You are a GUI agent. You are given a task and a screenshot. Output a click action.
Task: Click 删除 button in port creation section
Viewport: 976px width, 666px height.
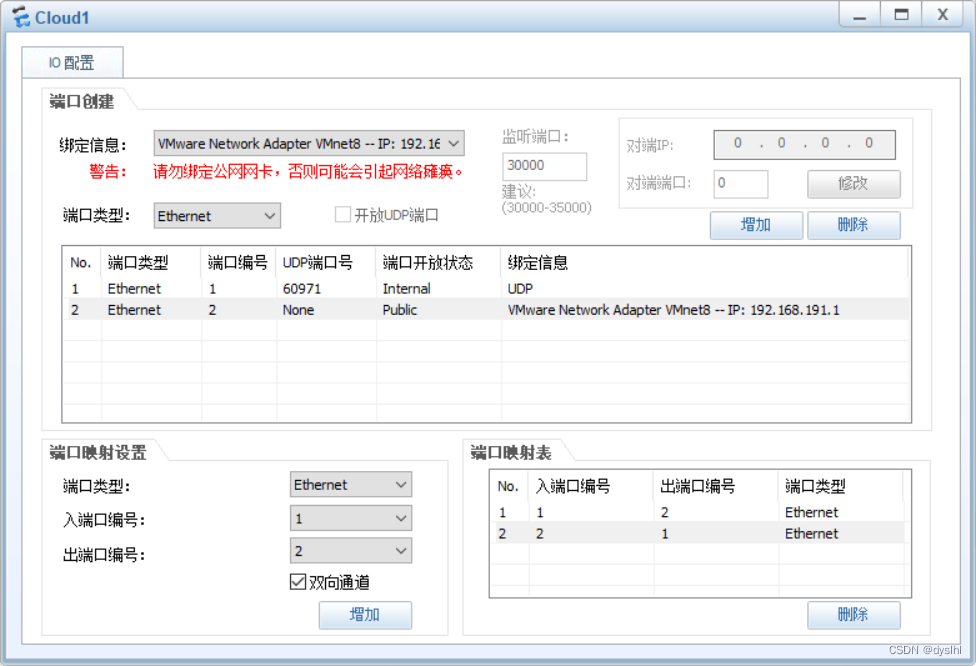click(853, 225)
